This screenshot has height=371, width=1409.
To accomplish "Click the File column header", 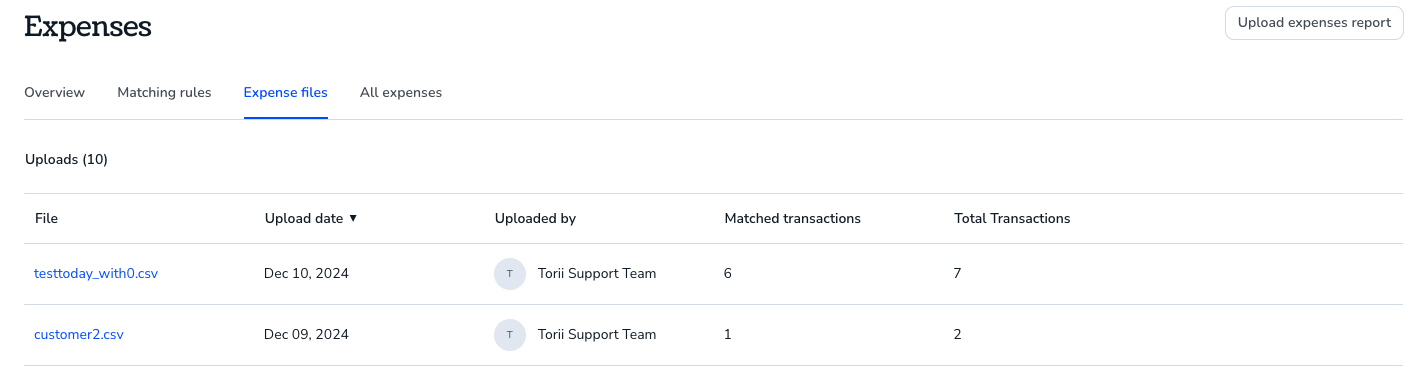I will pyautogui.click(x=46, y=218).
